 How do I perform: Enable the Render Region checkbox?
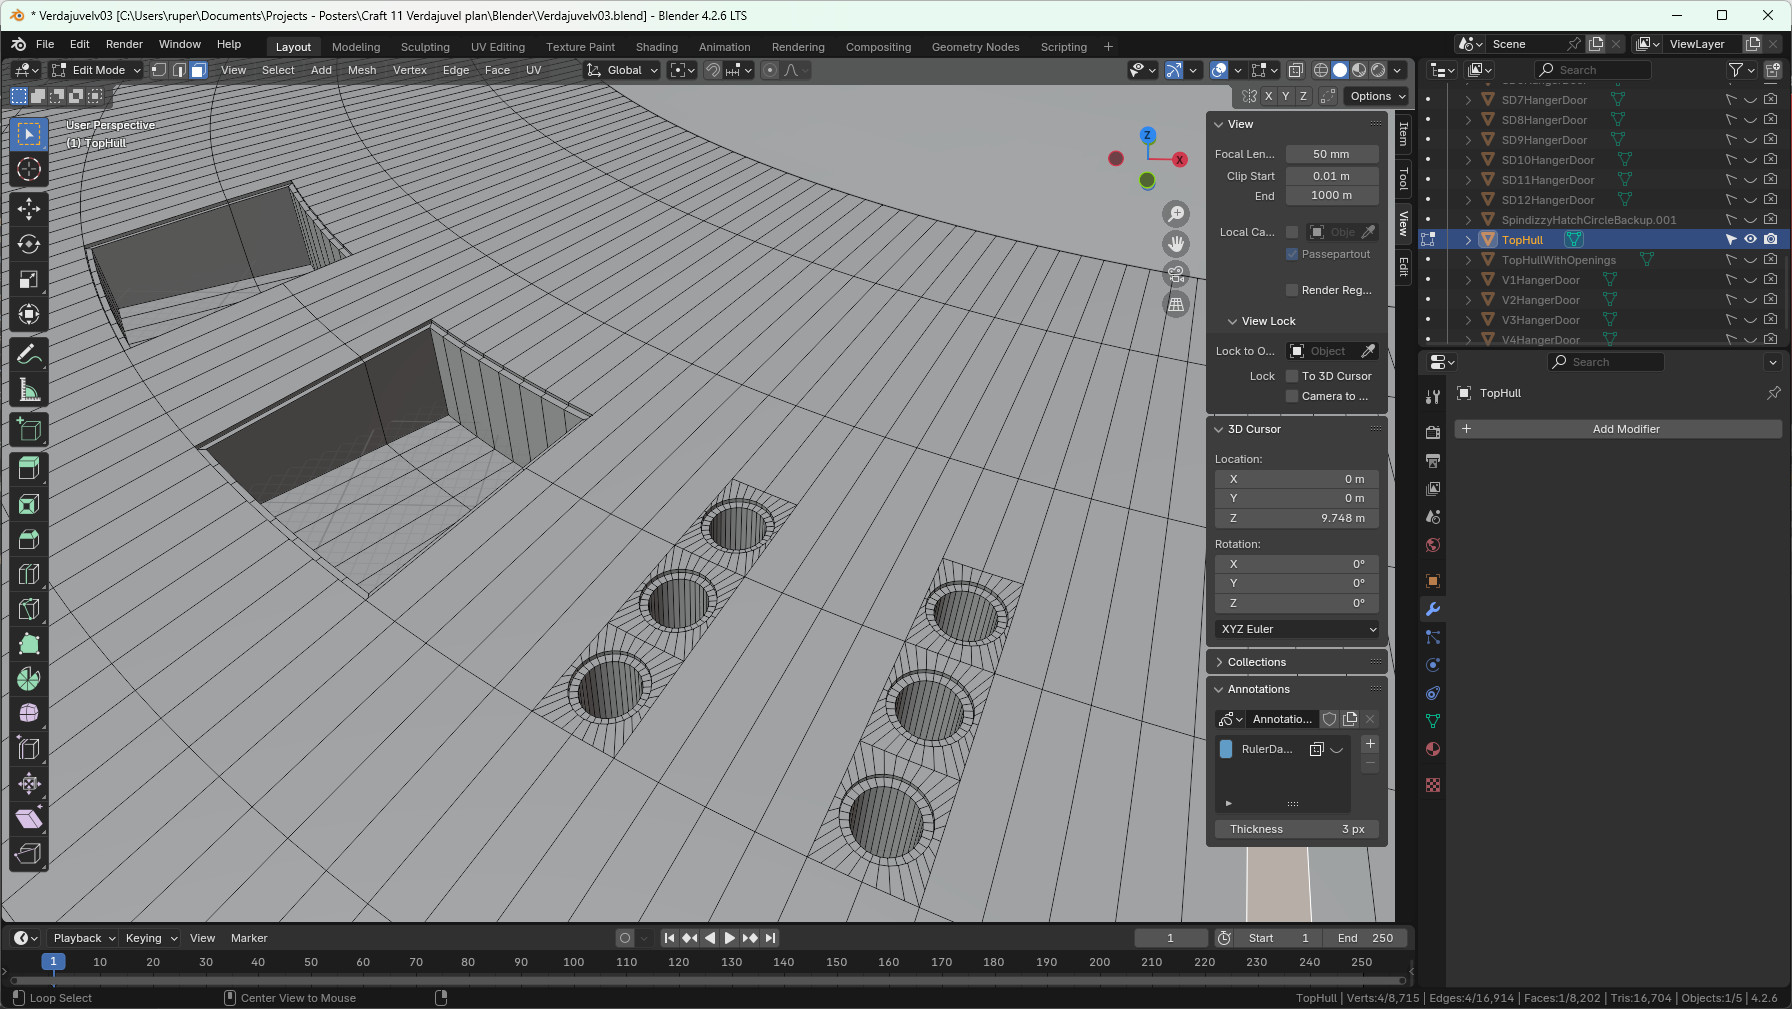coord(1292,290)
